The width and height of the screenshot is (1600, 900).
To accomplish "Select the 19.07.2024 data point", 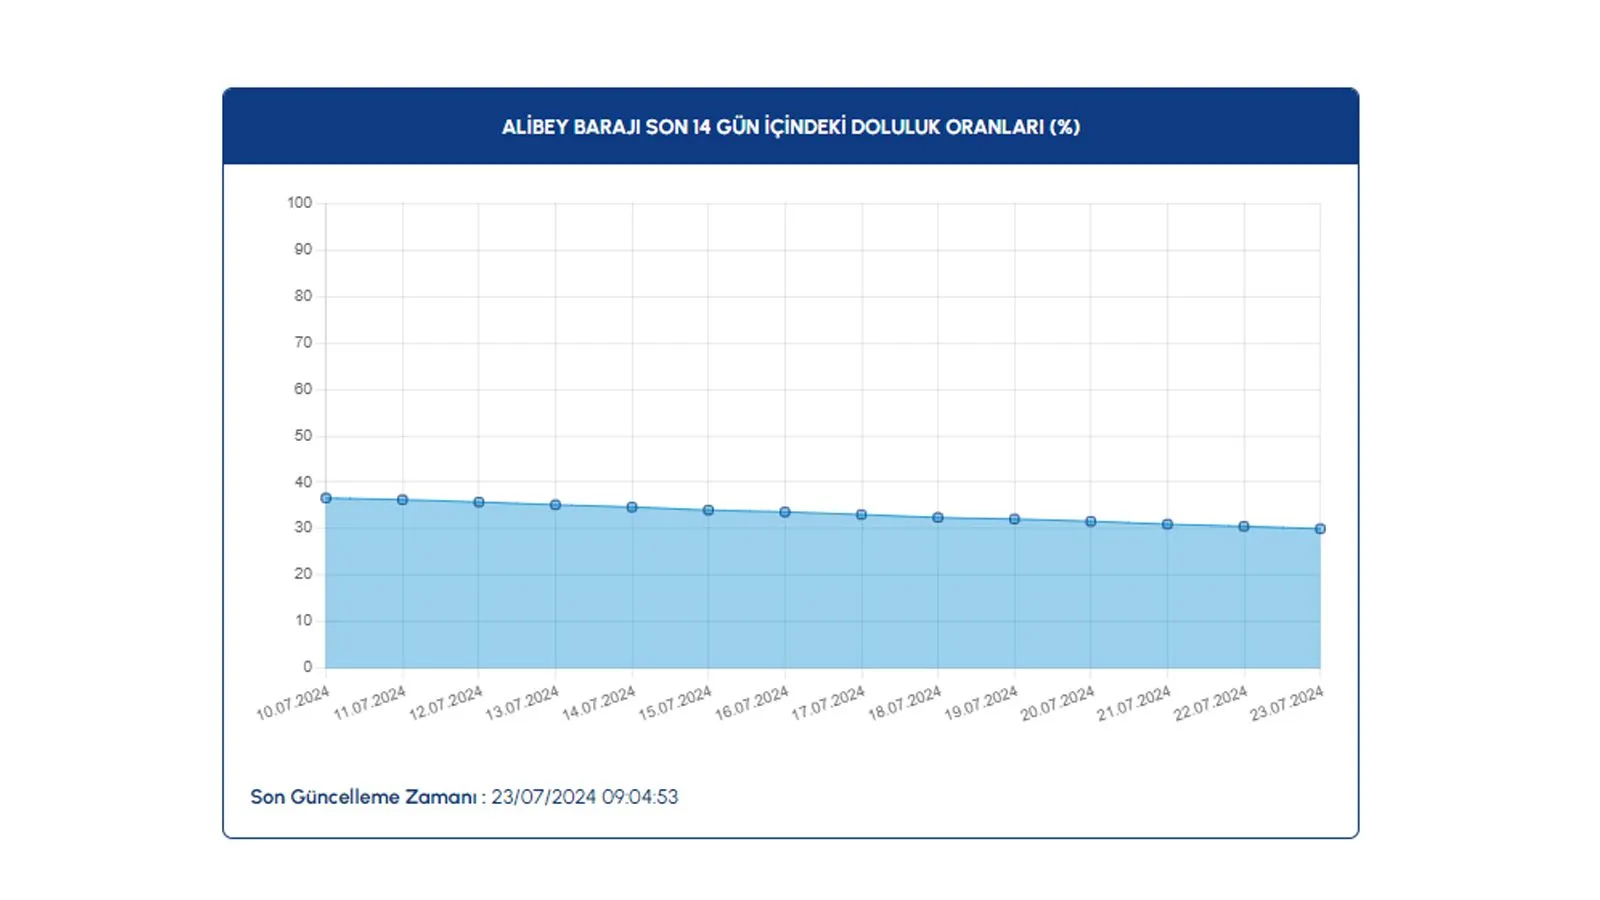I will 1014,520.
